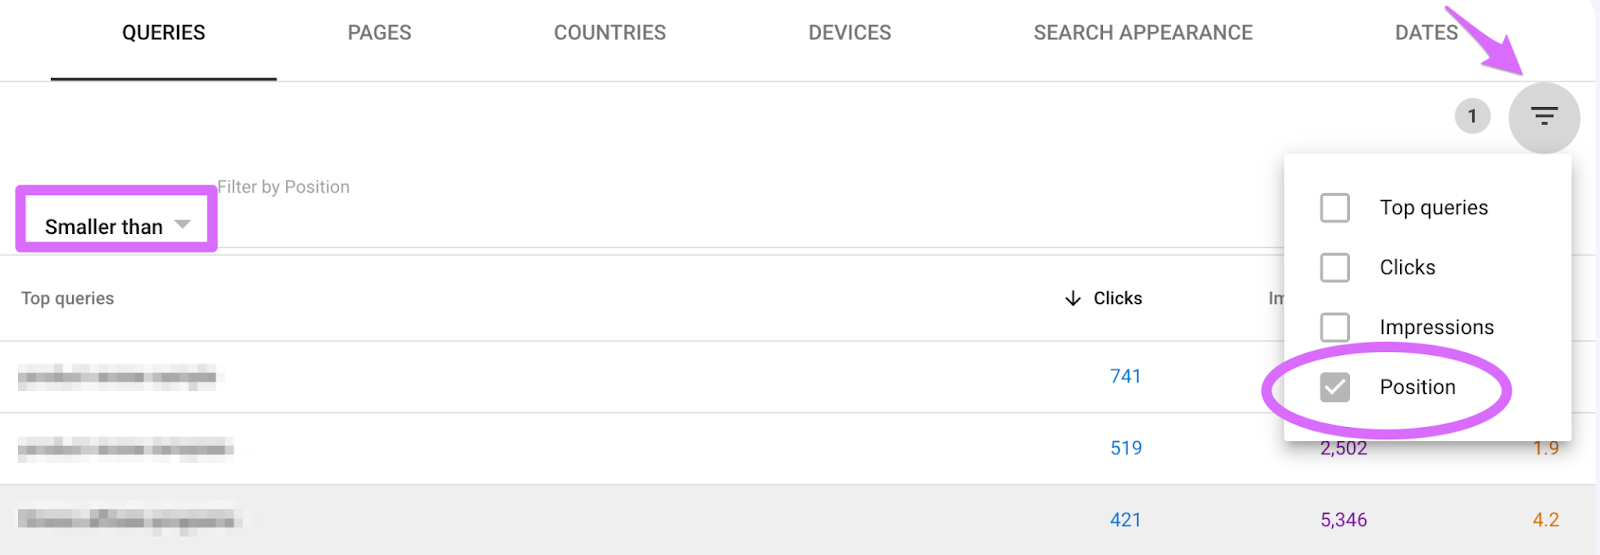Viewport: 1600px width, 555px height.
Task: Select the Devices tab
Action: [x=849, y=33]
